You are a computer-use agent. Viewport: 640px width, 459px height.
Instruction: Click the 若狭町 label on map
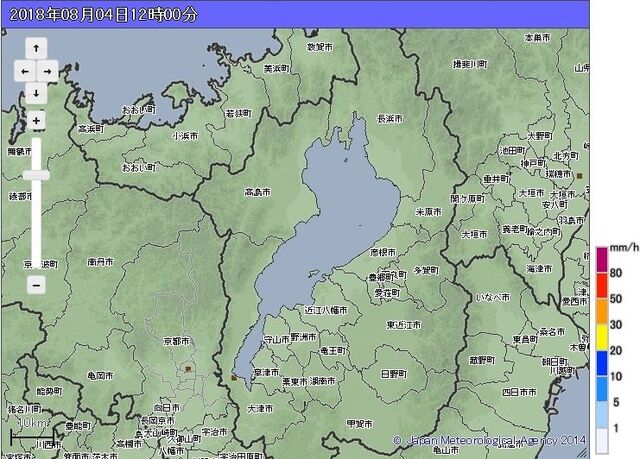click(238, 113)
